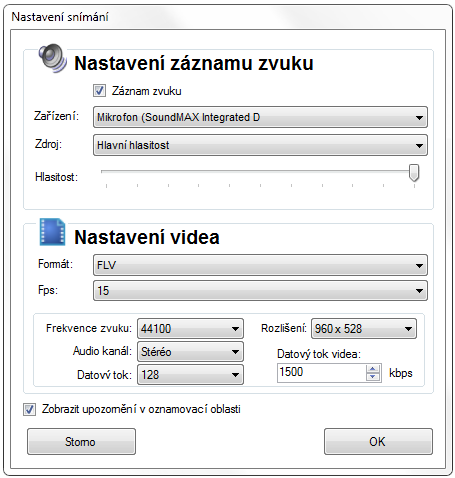Image resolution: width=455 pixels, height=478 pixels.
Task: Click the Audio kanál label
Action: click(x=102, y=351)
